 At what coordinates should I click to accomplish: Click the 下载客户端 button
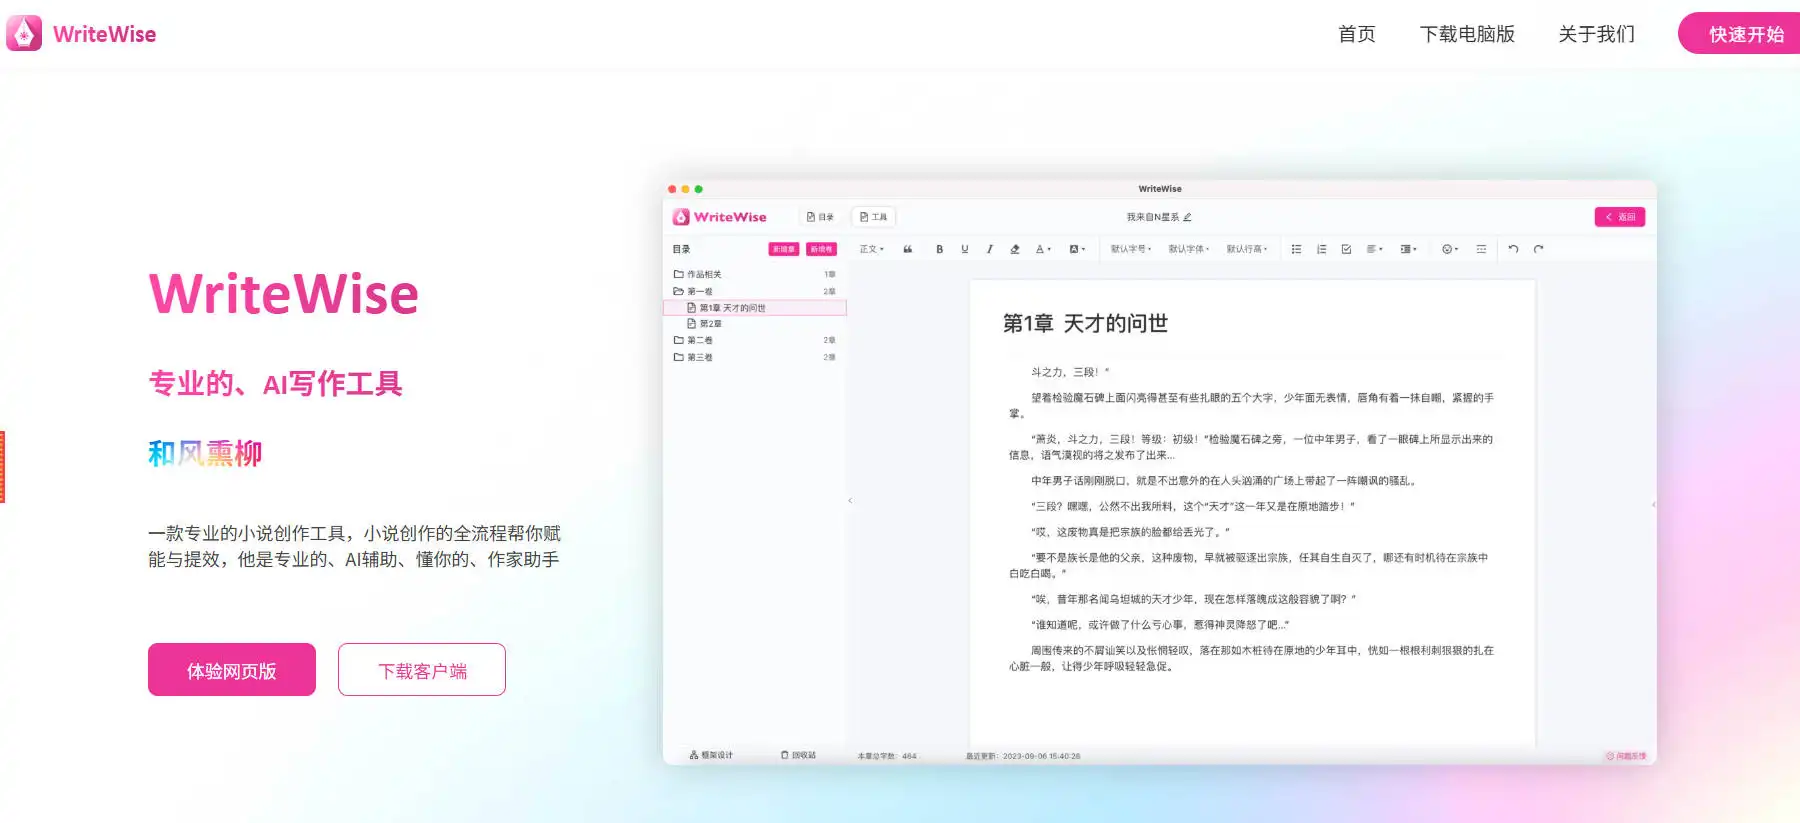(x=422, y=670)
